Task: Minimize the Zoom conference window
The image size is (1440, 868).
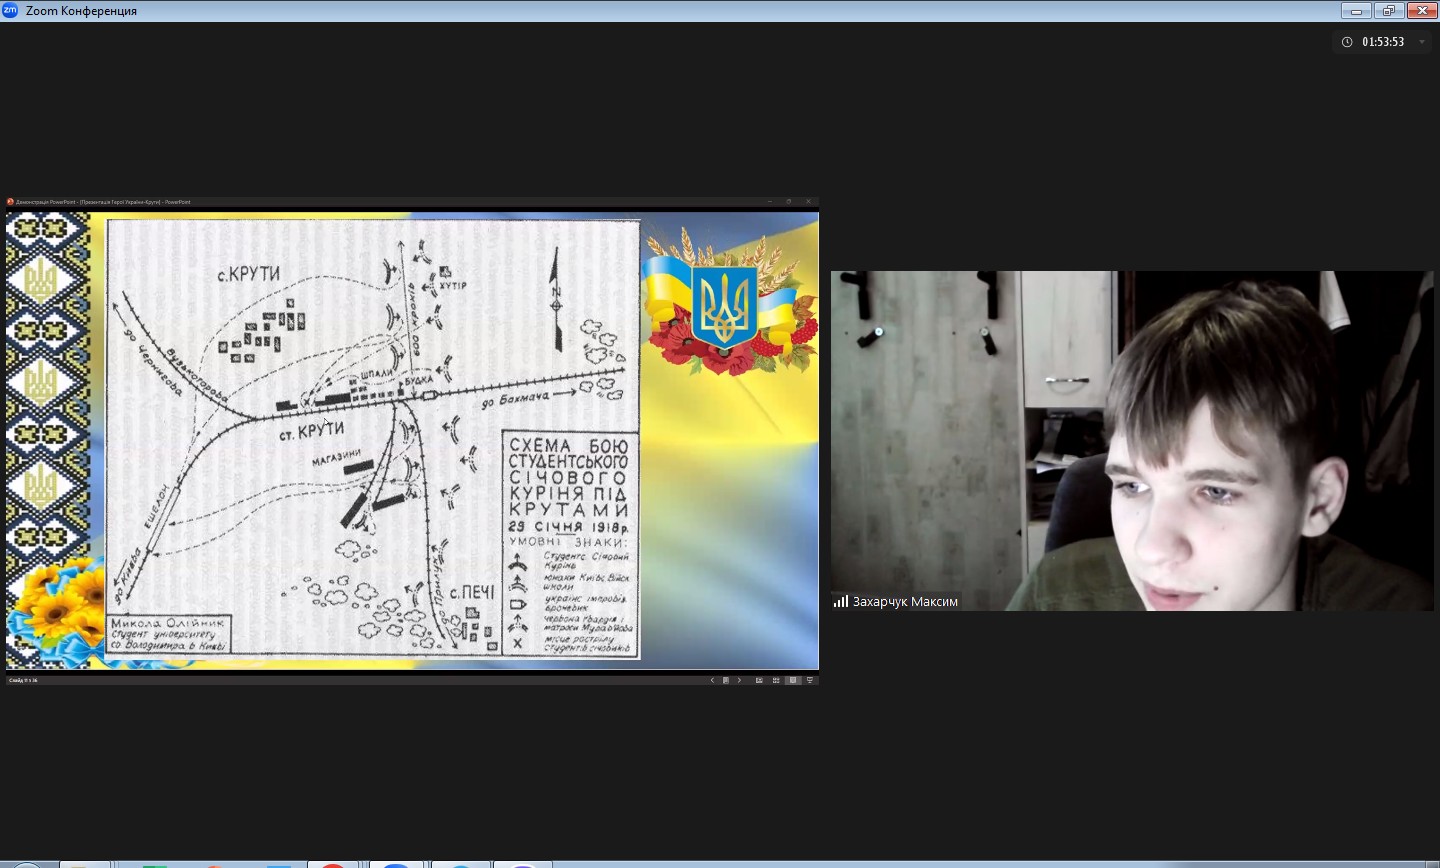Action: 1356,11
